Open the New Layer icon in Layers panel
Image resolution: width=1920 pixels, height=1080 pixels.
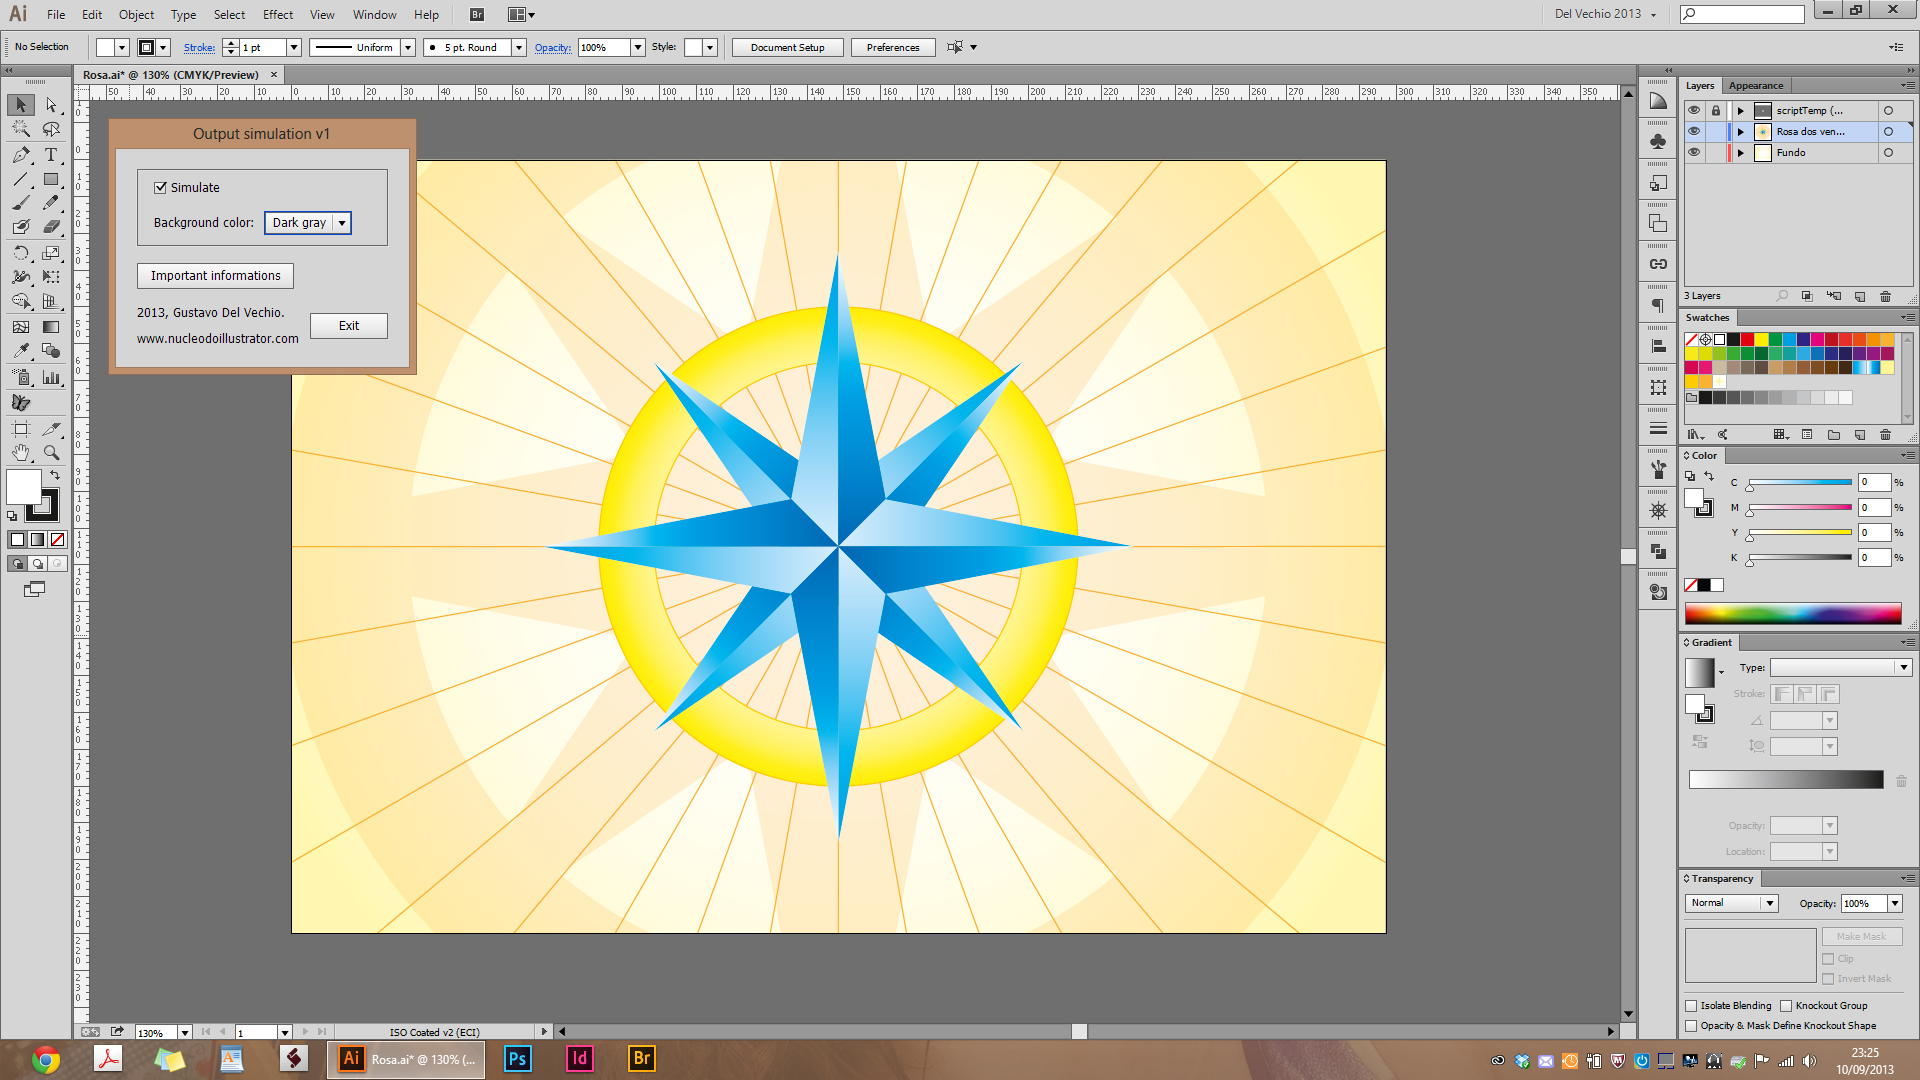point(1860,296)
